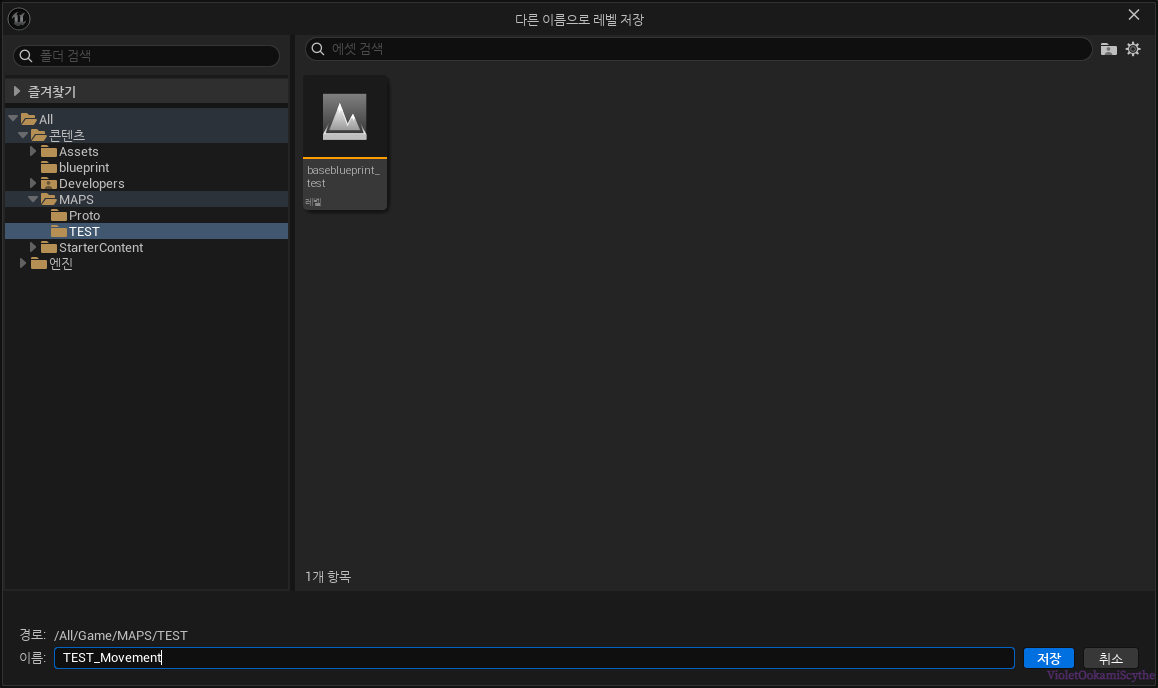Select the Assets tree label
The image size is (1158, 688).
(x=78, y=151)
